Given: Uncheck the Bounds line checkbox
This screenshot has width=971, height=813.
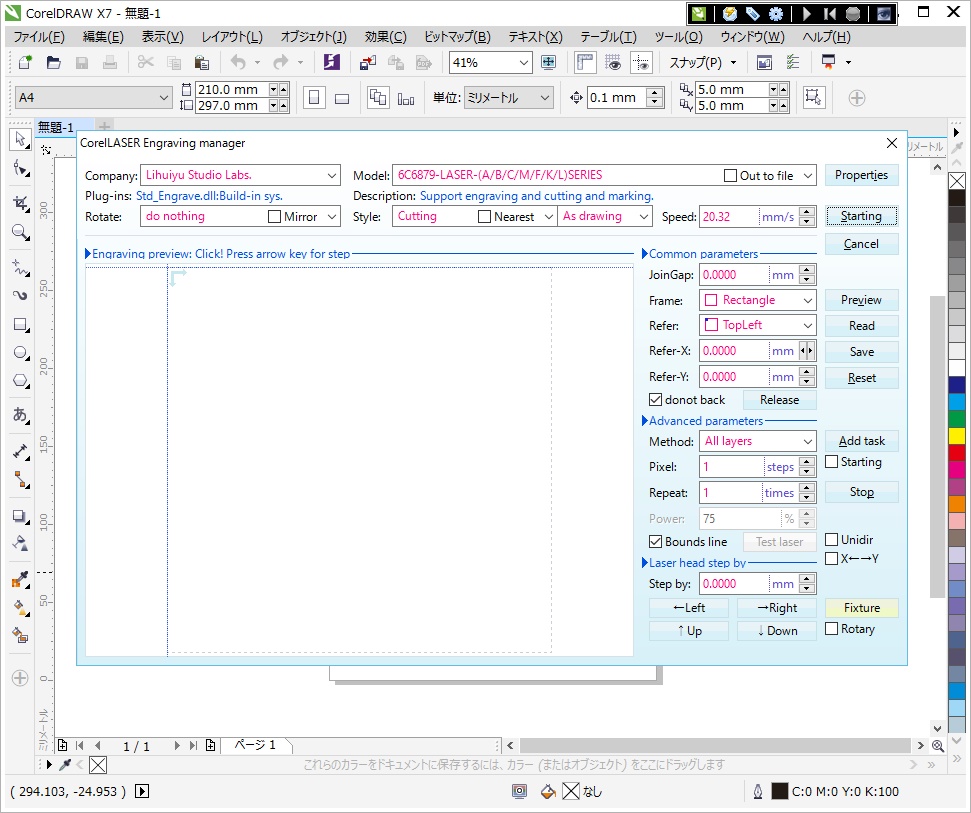Looking at the screenshot, I should tap(655, 542).
